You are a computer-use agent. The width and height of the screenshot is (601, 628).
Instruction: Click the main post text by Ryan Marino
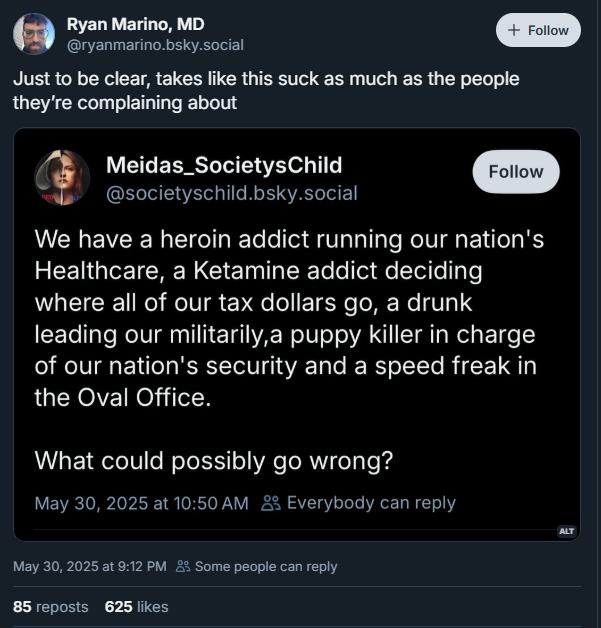click(265, 88)
